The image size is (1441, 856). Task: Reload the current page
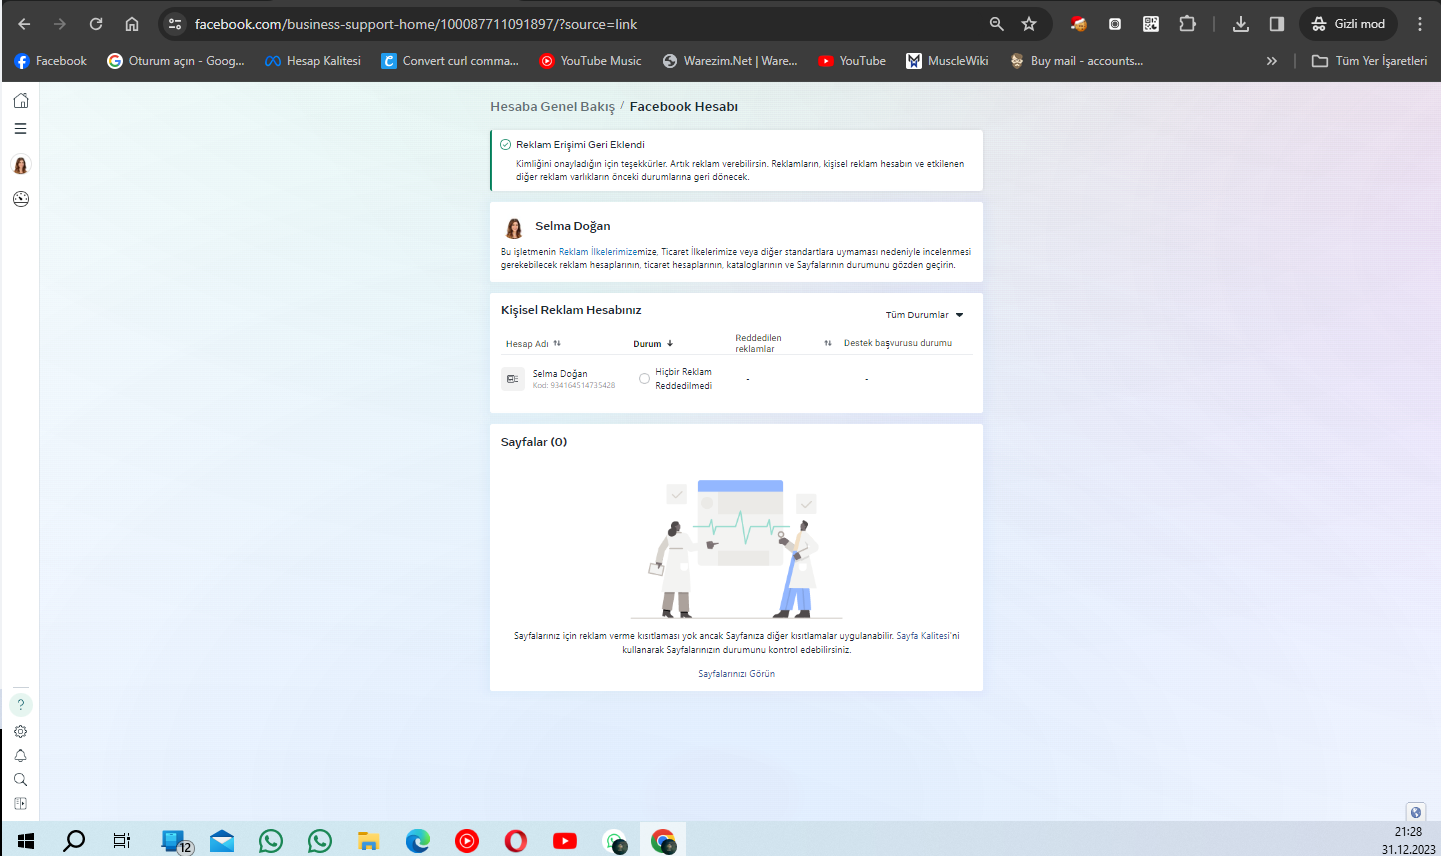(96, 24)
